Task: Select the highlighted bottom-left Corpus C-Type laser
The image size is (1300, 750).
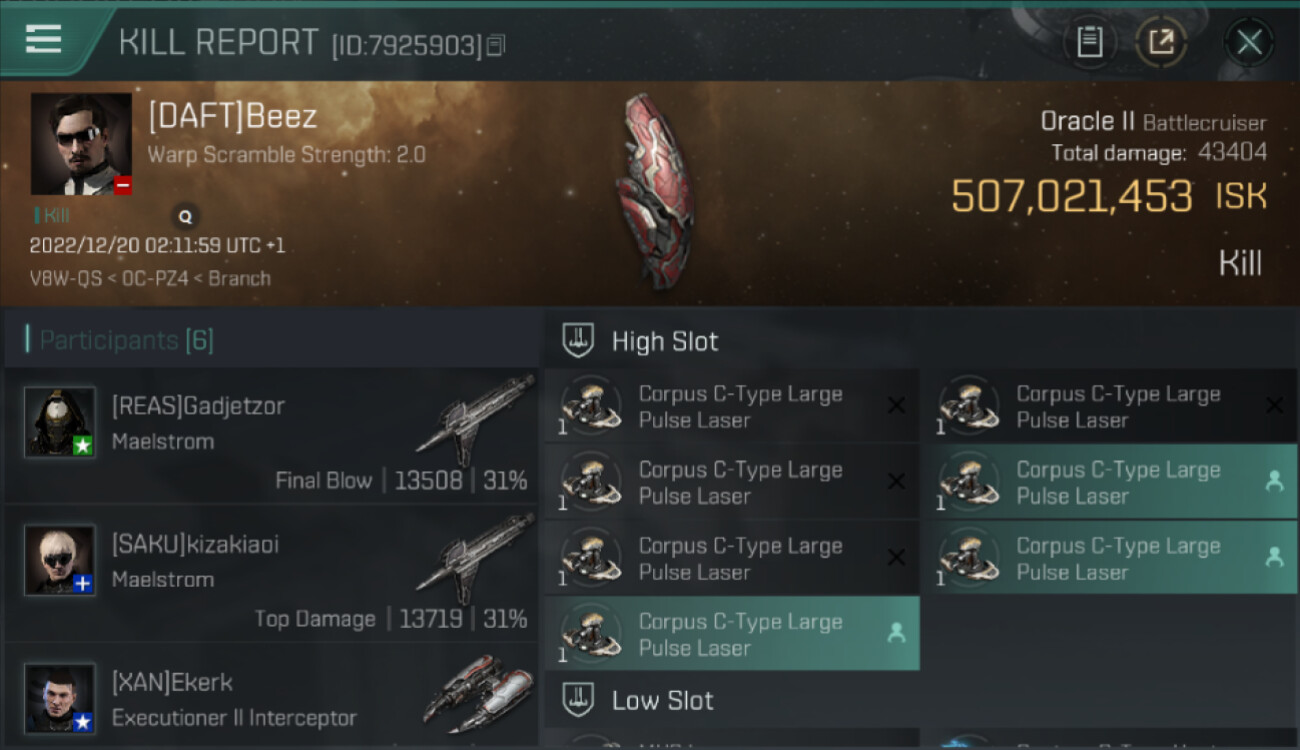Action: pos(733,634)
